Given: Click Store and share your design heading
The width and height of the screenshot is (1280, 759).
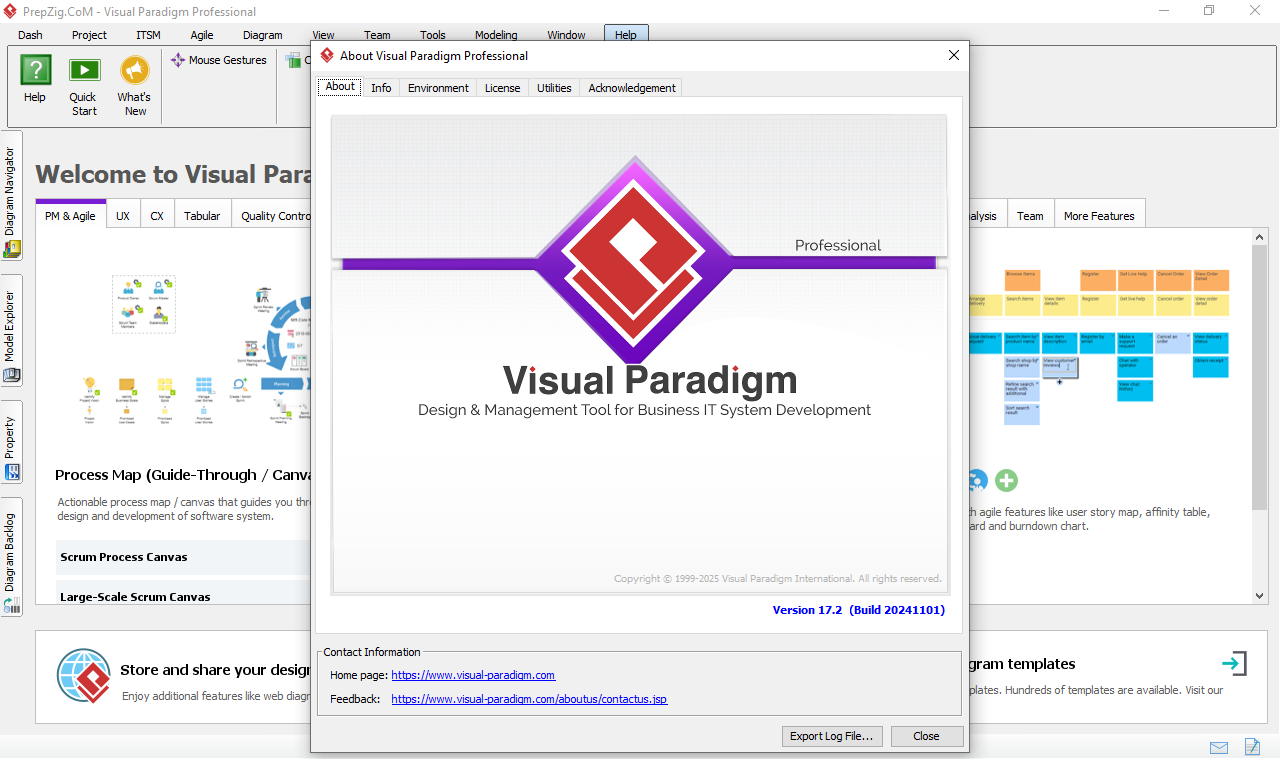Looking at the screenshot, I should [x=215, y=670].
